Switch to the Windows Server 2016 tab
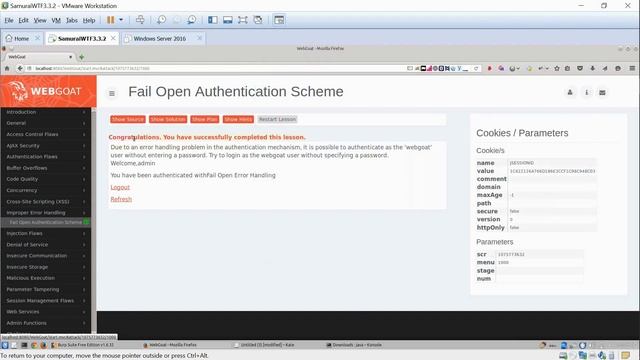This screenshot has width=640, height=360. point(160,38)
